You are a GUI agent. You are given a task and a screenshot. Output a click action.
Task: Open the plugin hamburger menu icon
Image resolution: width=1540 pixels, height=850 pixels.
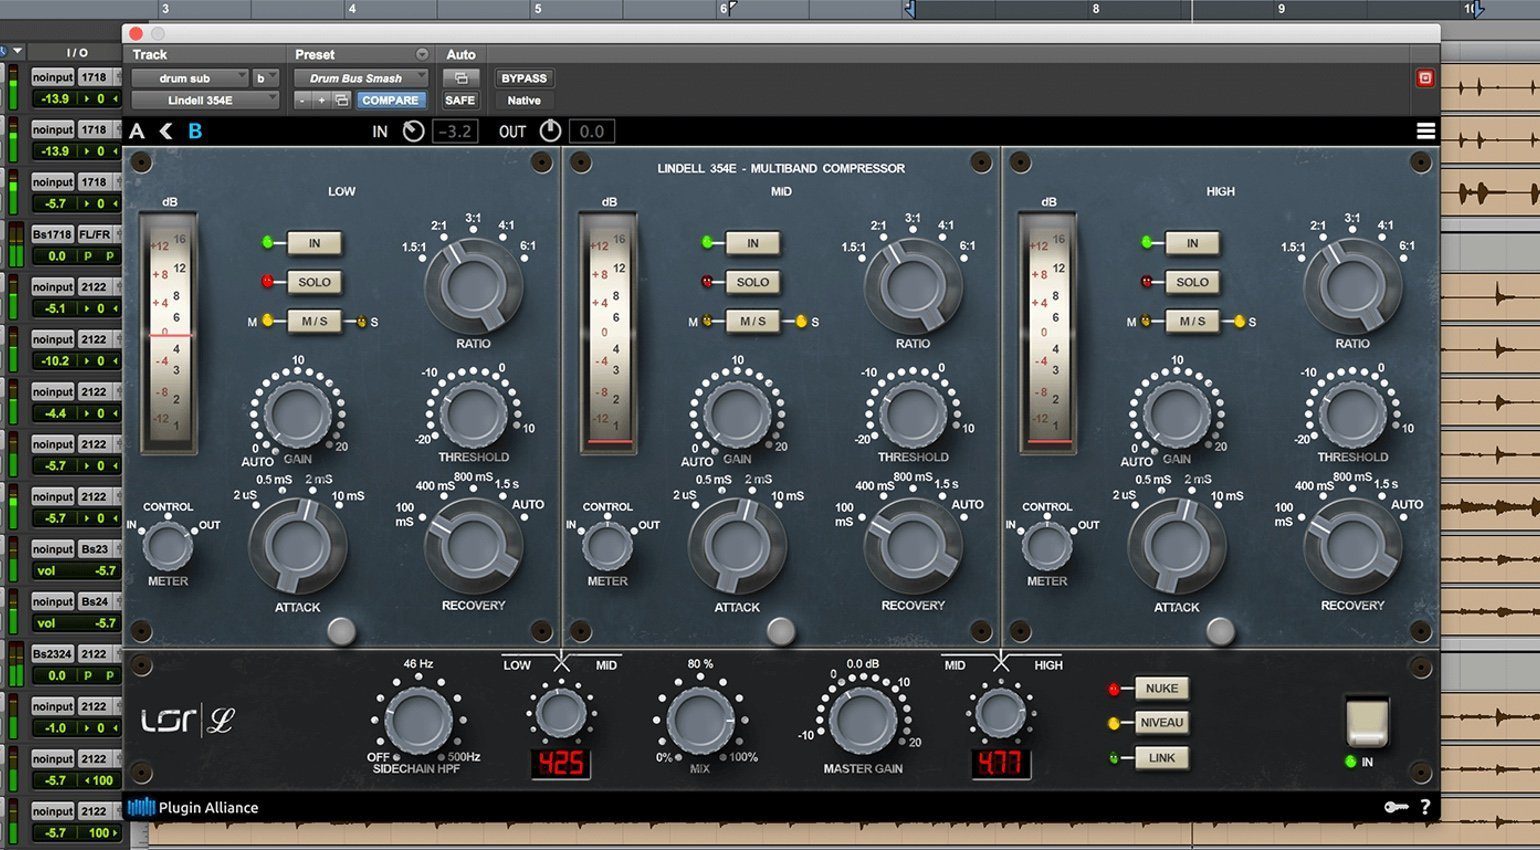pyautogui.click(x=1425, y=131)
